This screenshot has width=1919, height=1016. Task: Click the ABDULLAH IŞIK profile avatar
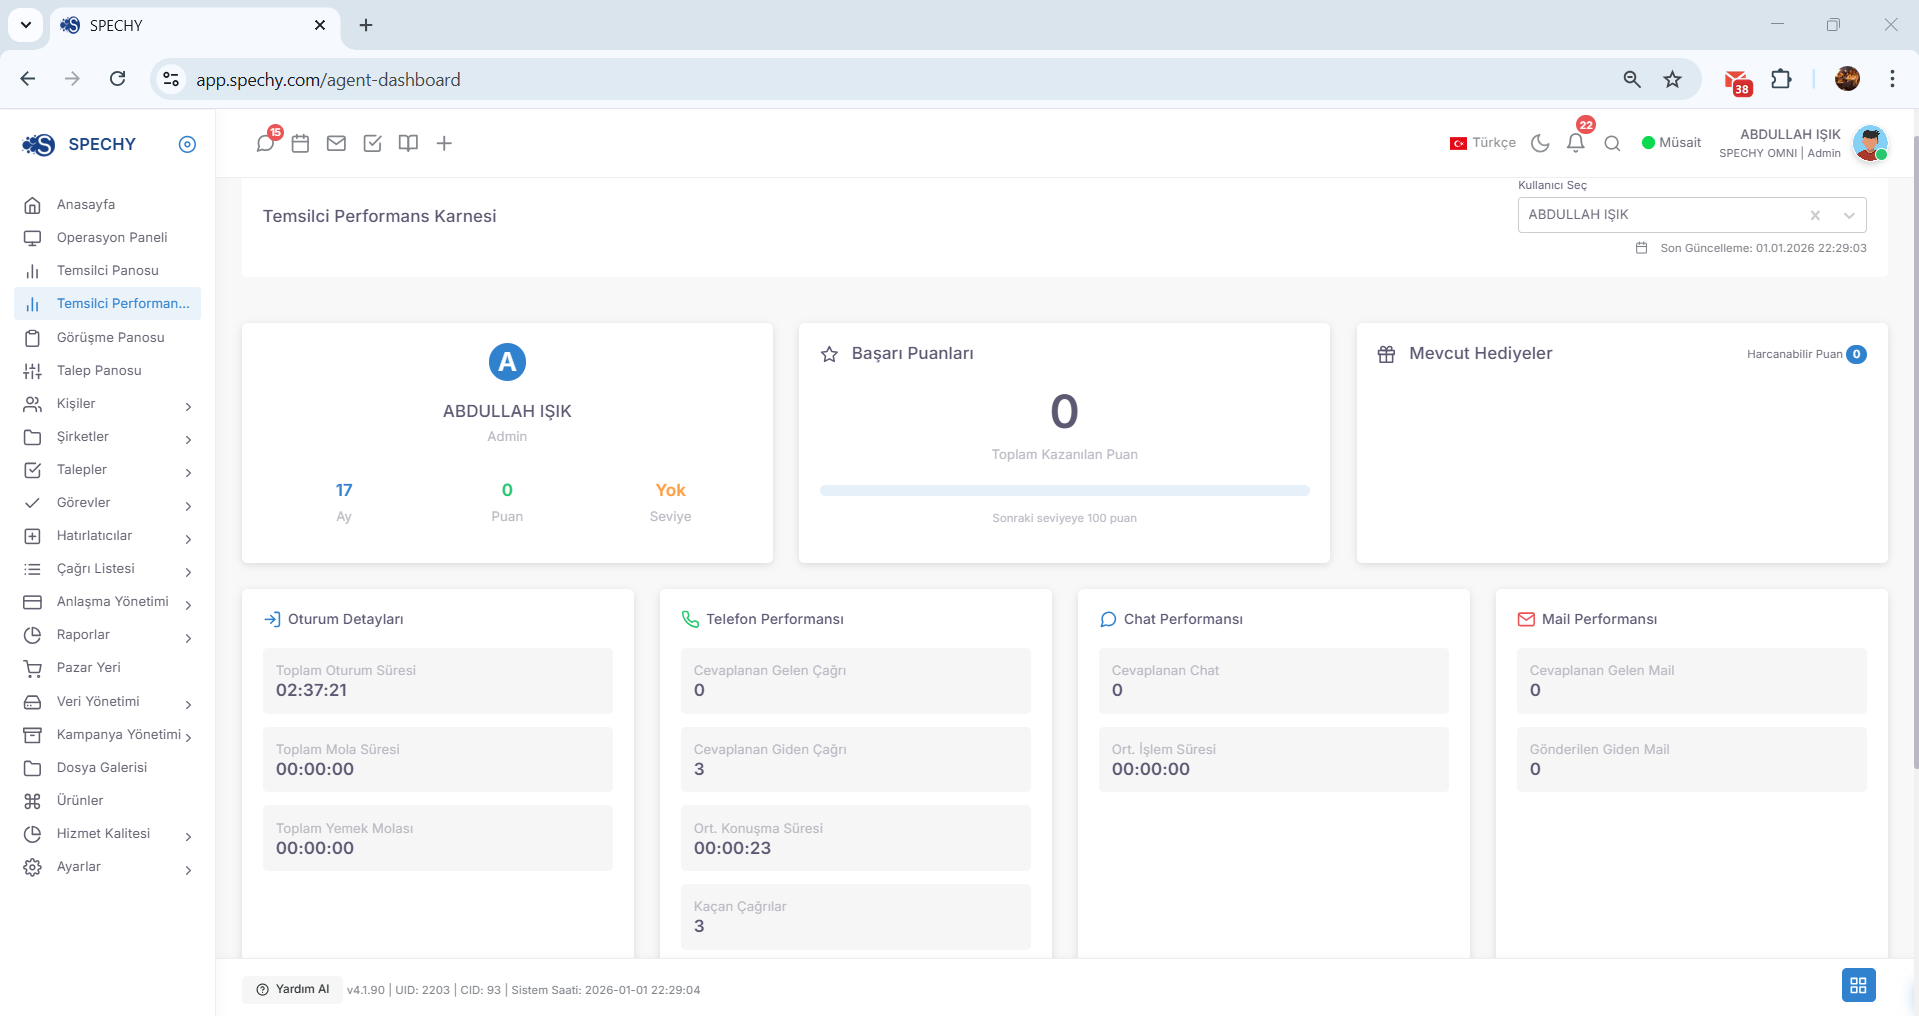point(1869,143)
